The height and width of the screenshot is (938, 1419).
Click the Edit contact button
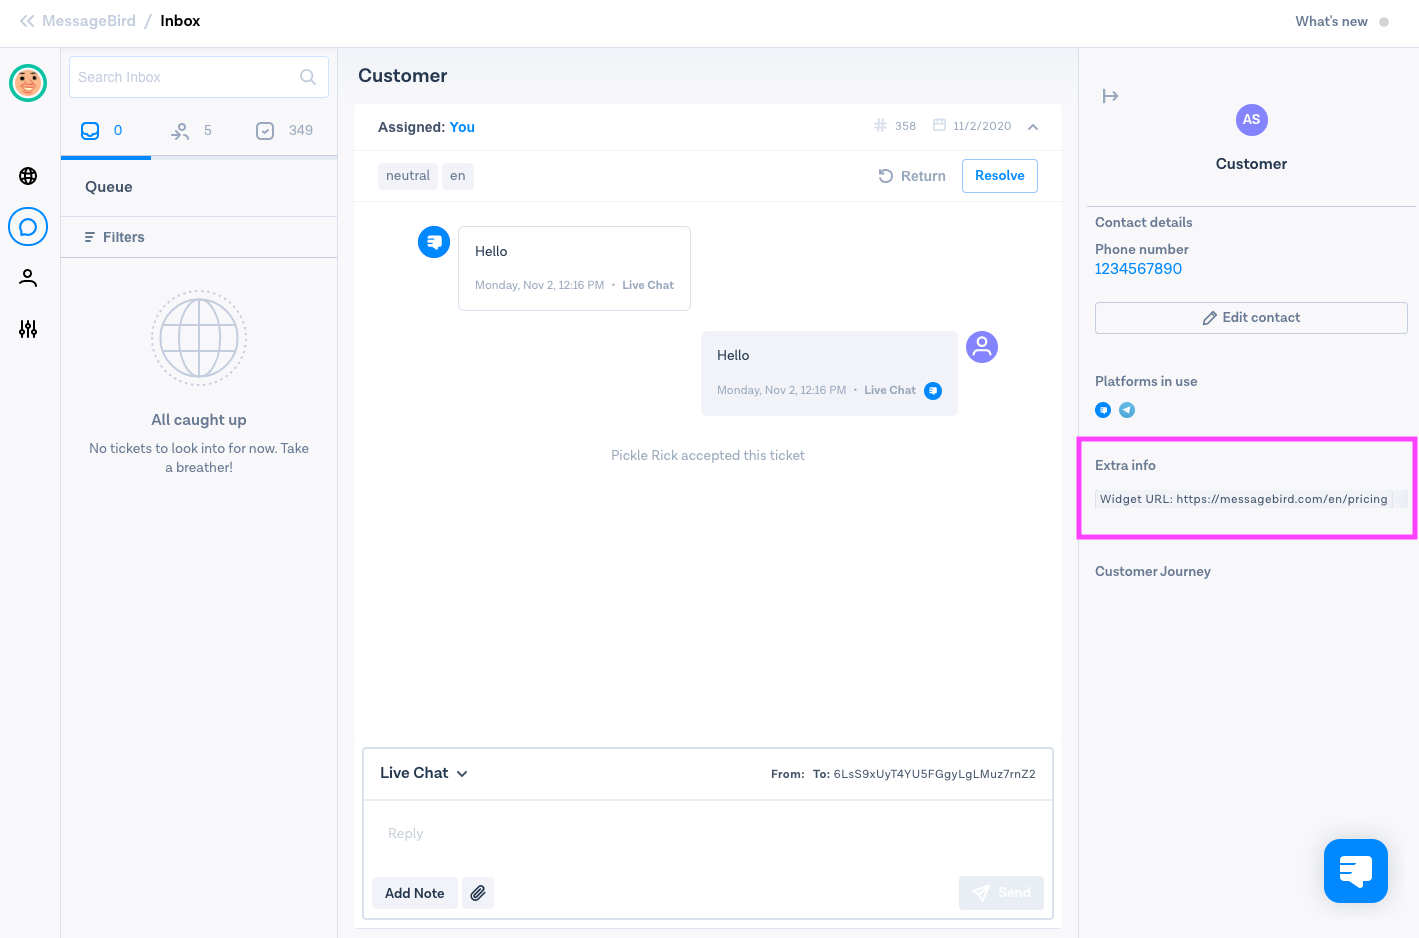pos(1251,318)
